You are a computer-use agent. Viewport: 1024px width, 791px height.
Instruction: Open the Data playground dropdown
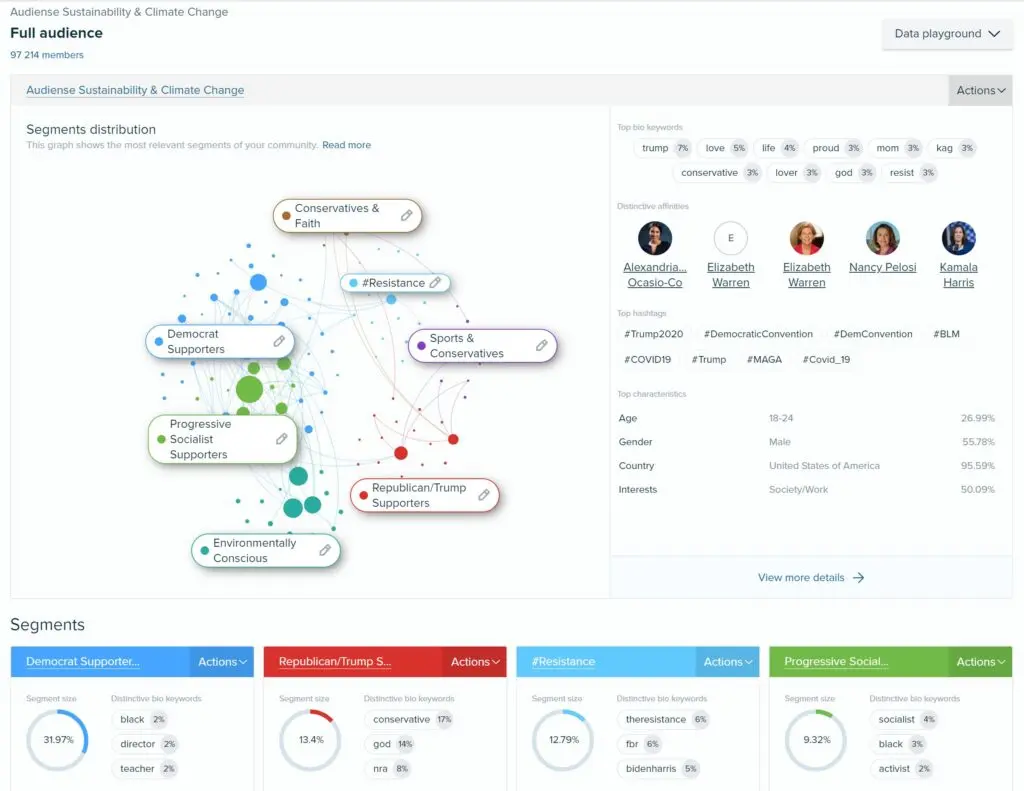pyautogui.click(x=946, y=34)
